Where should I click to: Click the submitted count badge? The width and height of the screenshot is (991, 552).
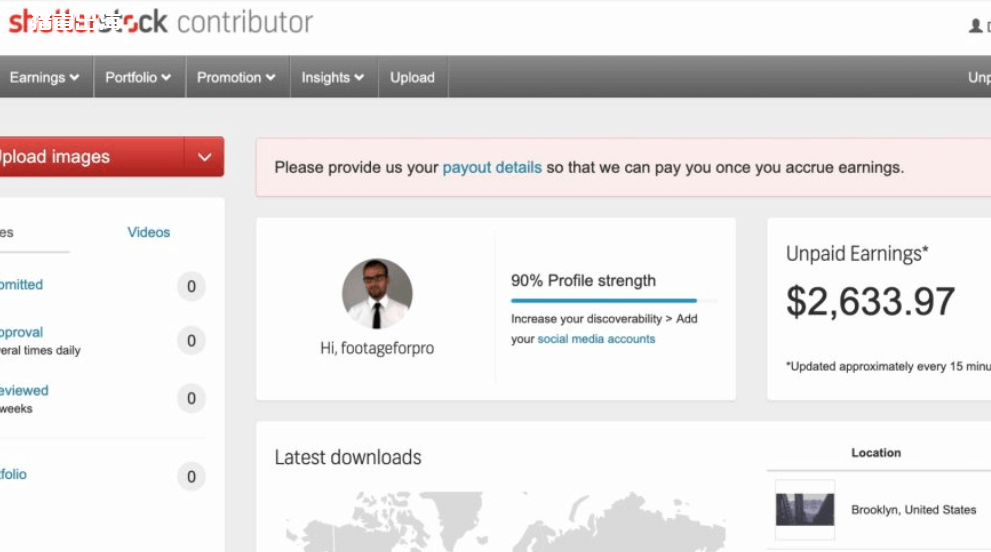(x=191, y=287)
